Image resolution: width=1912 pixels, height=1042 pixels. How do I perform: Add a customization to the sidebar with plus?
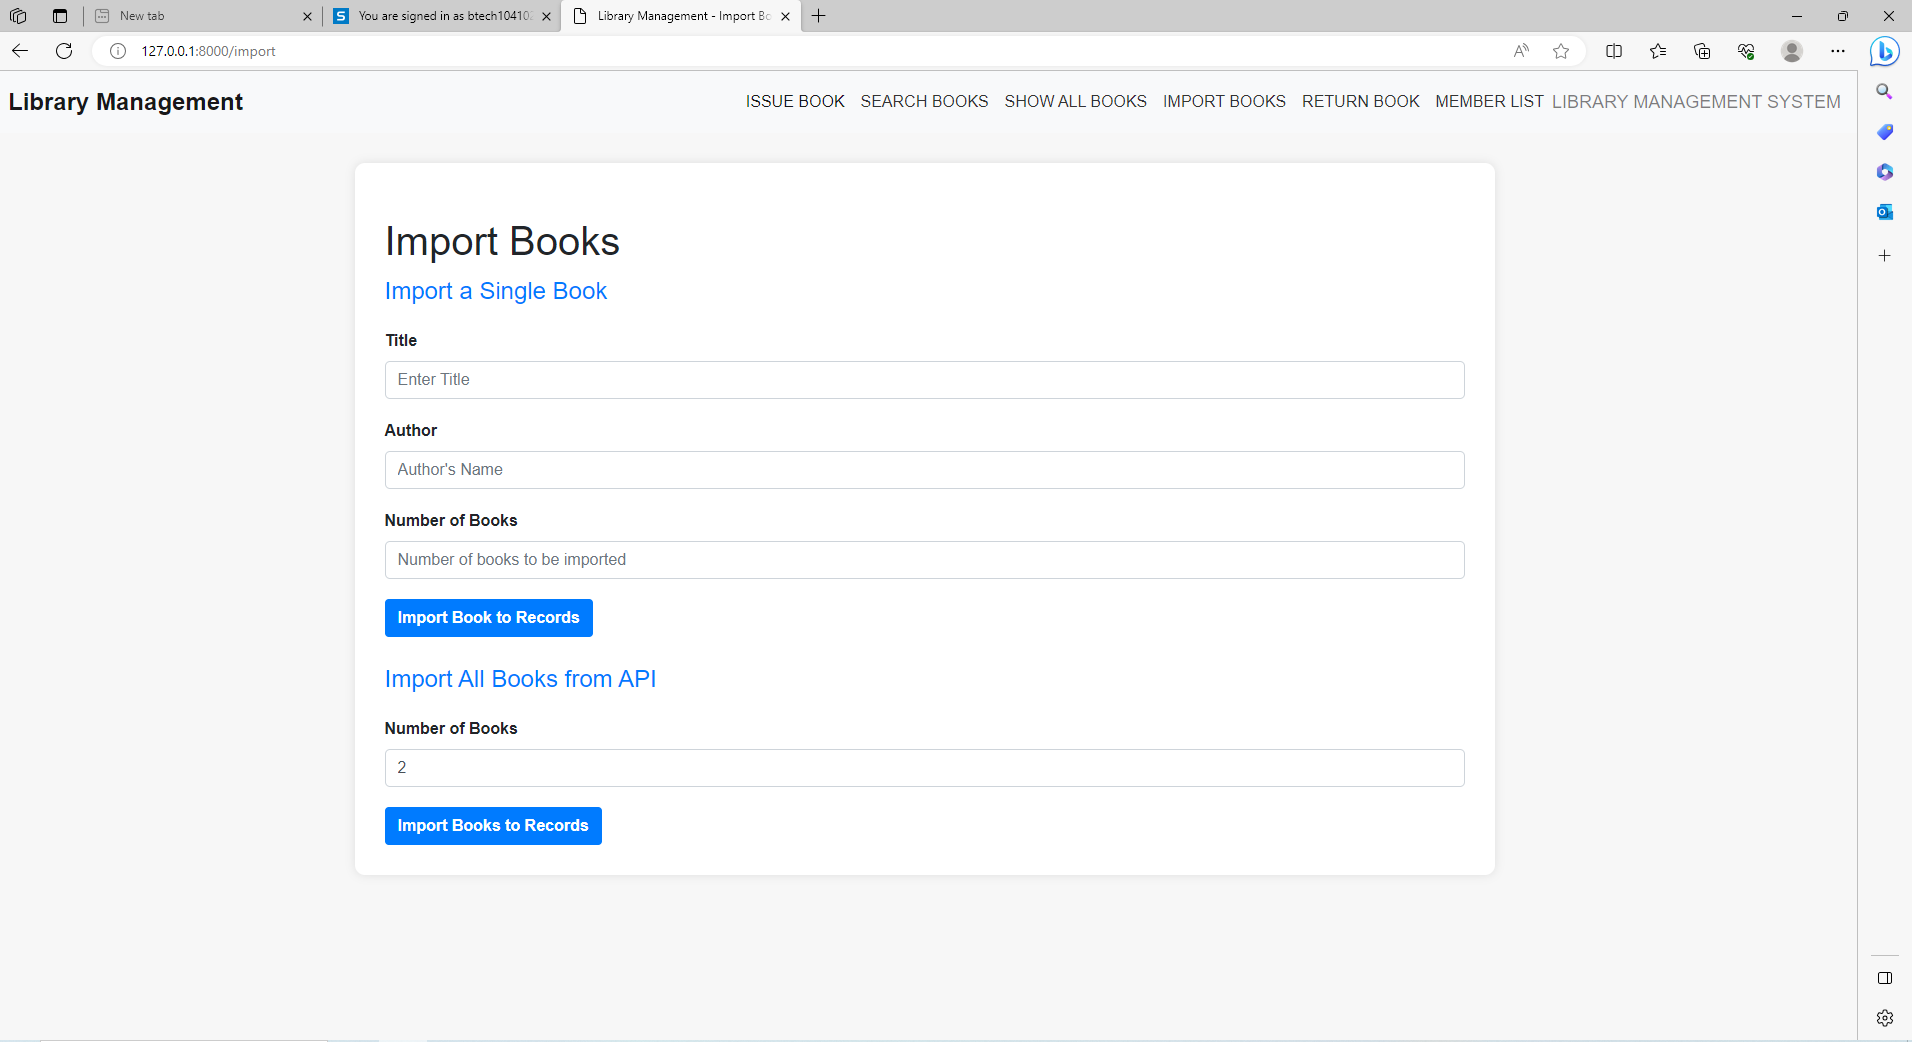coord(1884,255)
